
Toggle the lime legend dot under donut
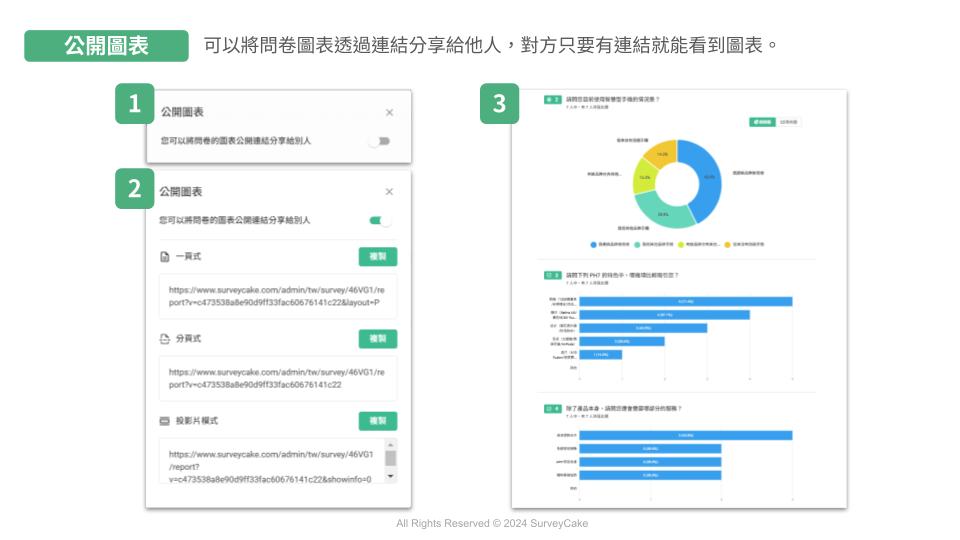tap(681, 245)
